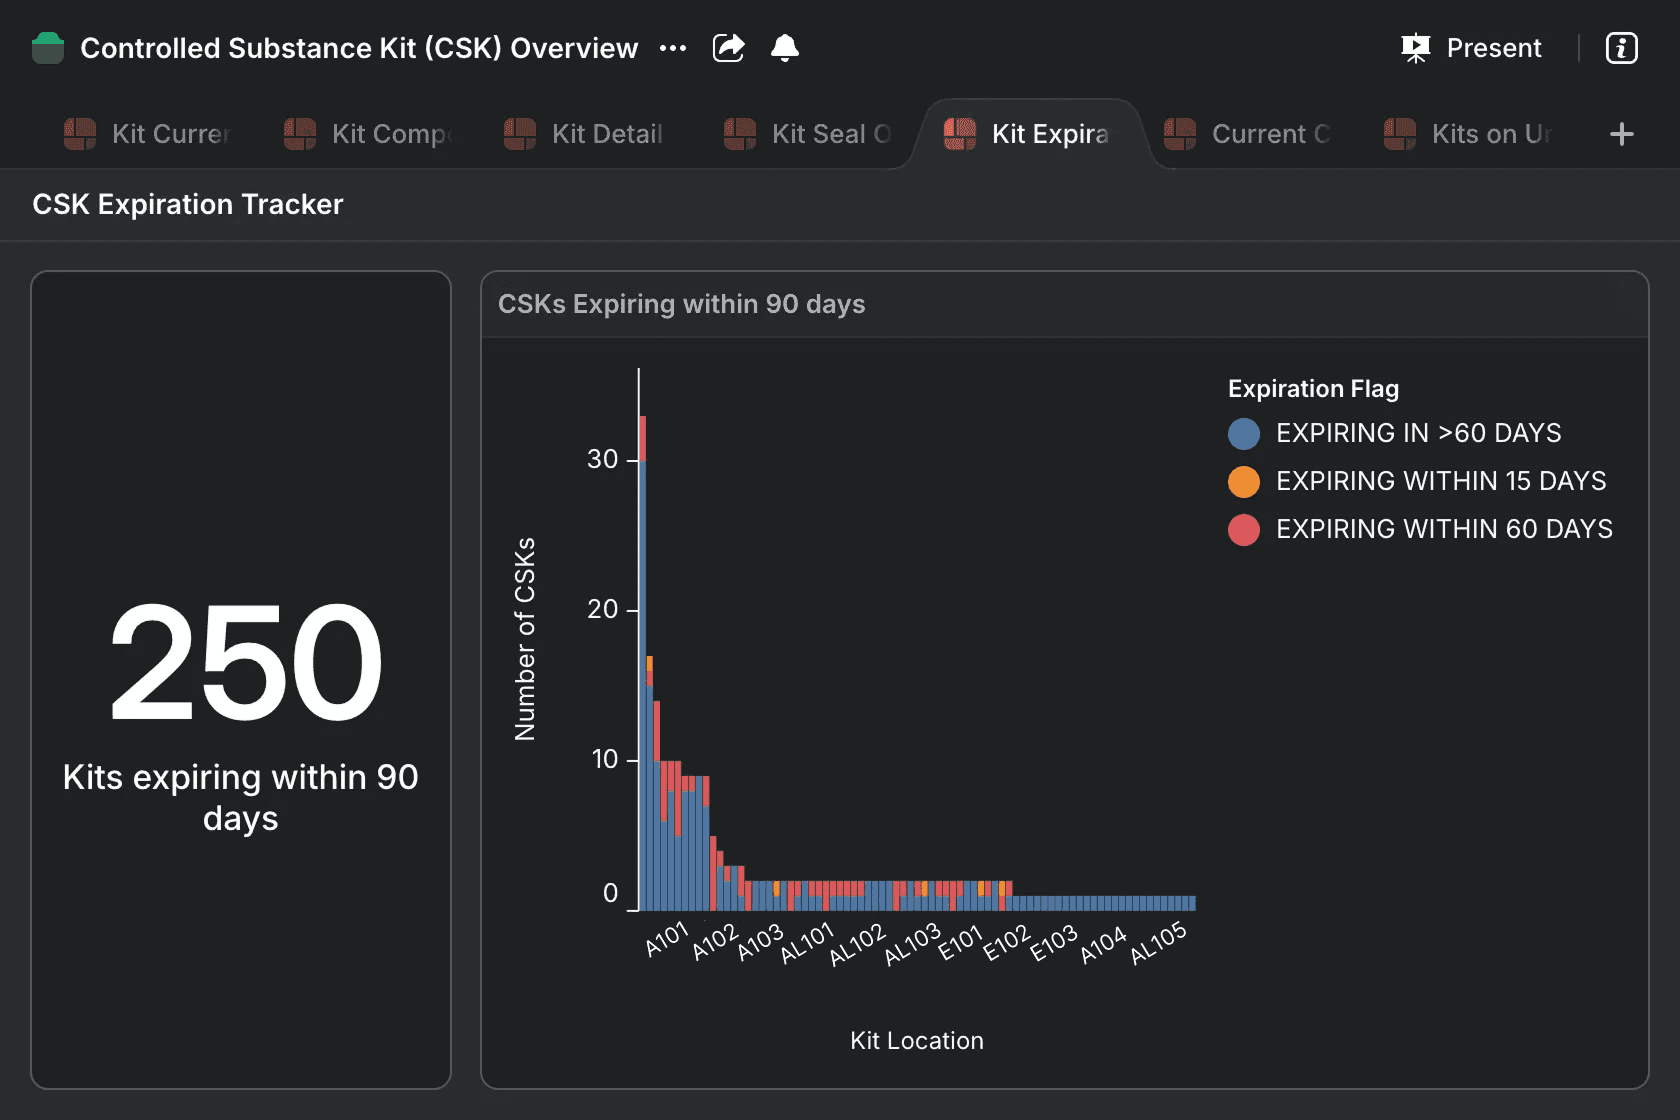Click the 250 kits expiring metric

tap(245, 662)
